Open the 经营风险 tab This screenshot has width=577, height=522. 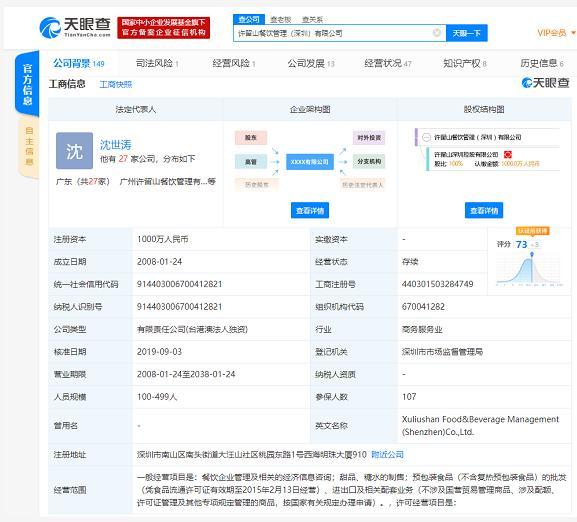[x=234, y=63]
